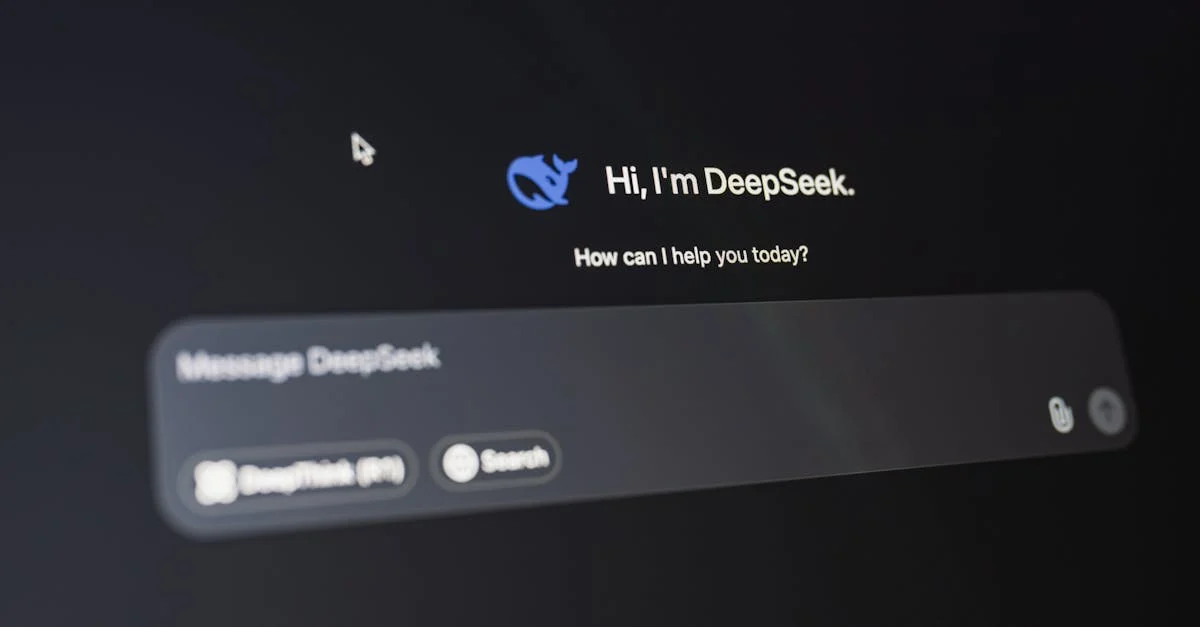Click the word "today?" in the subtitle
1200x627 pixels.
(x=778, y=254)
